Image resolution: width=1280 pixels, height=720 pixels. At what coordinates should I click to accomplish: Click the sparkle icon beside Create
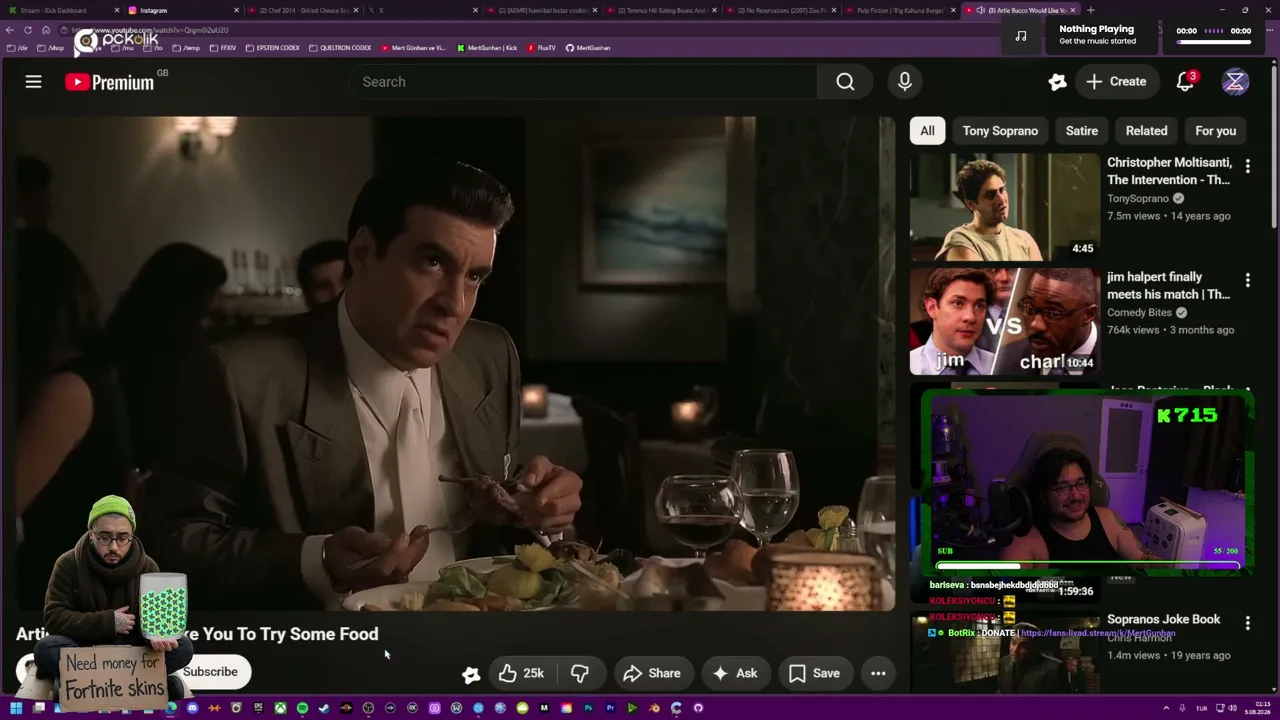[x=1057, y=82]
